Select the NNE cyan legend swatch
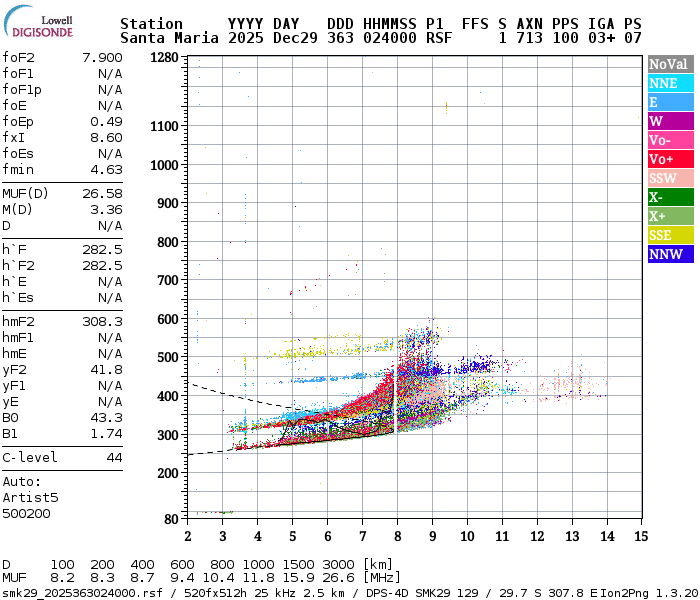700x600 pixels. tap(671, 83)
